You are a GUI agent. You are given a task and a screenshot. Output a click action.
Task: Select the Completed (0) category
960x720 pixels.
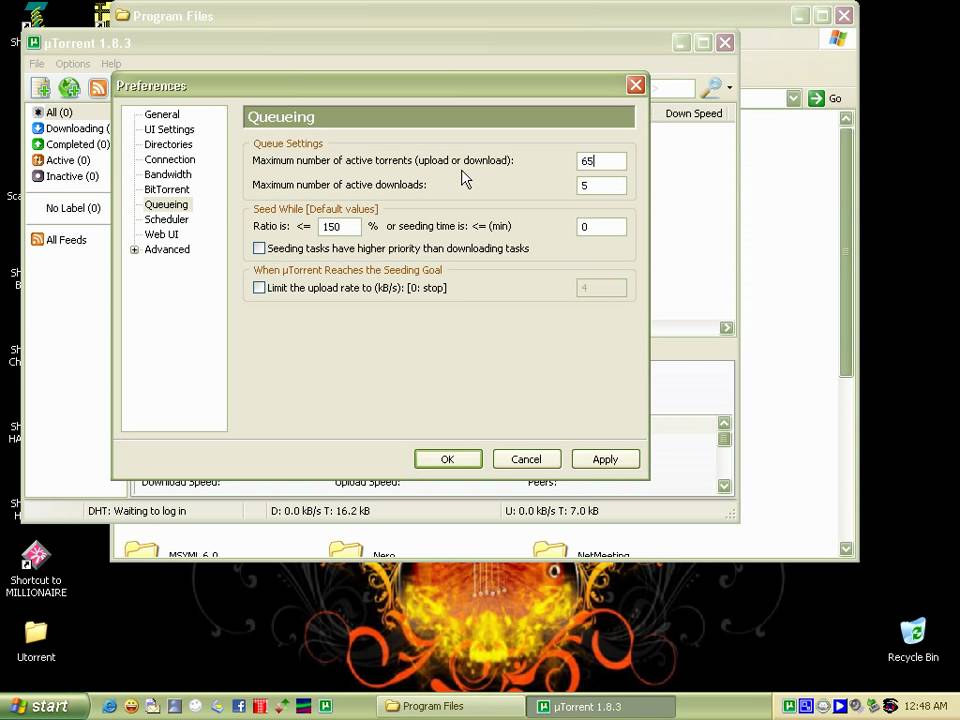(71, 144)
